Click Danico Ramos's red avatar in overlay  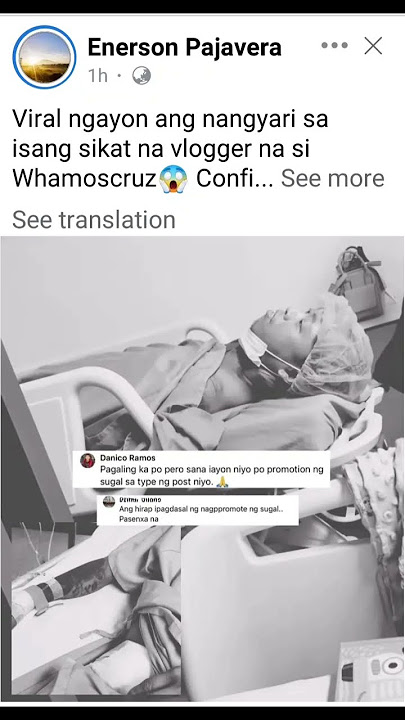[87, 461]
